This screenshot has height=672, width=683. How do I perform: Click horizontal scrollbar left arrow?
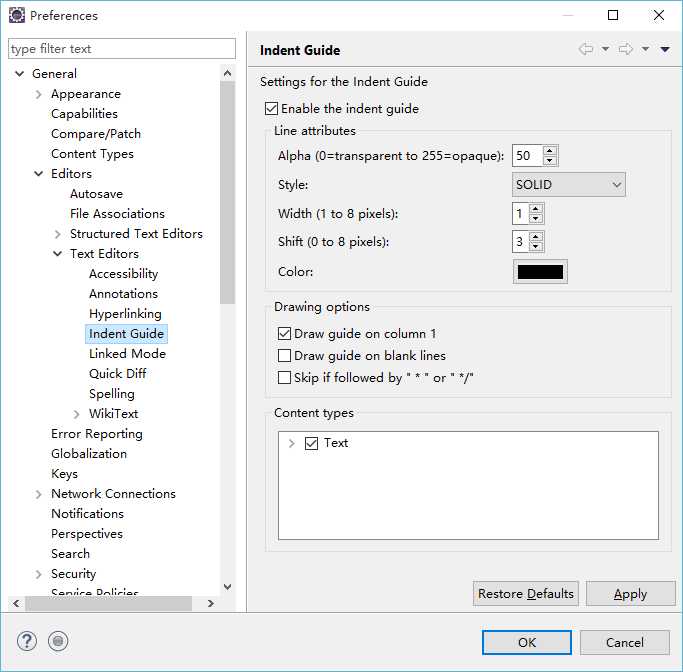click(x=16, y=603)
